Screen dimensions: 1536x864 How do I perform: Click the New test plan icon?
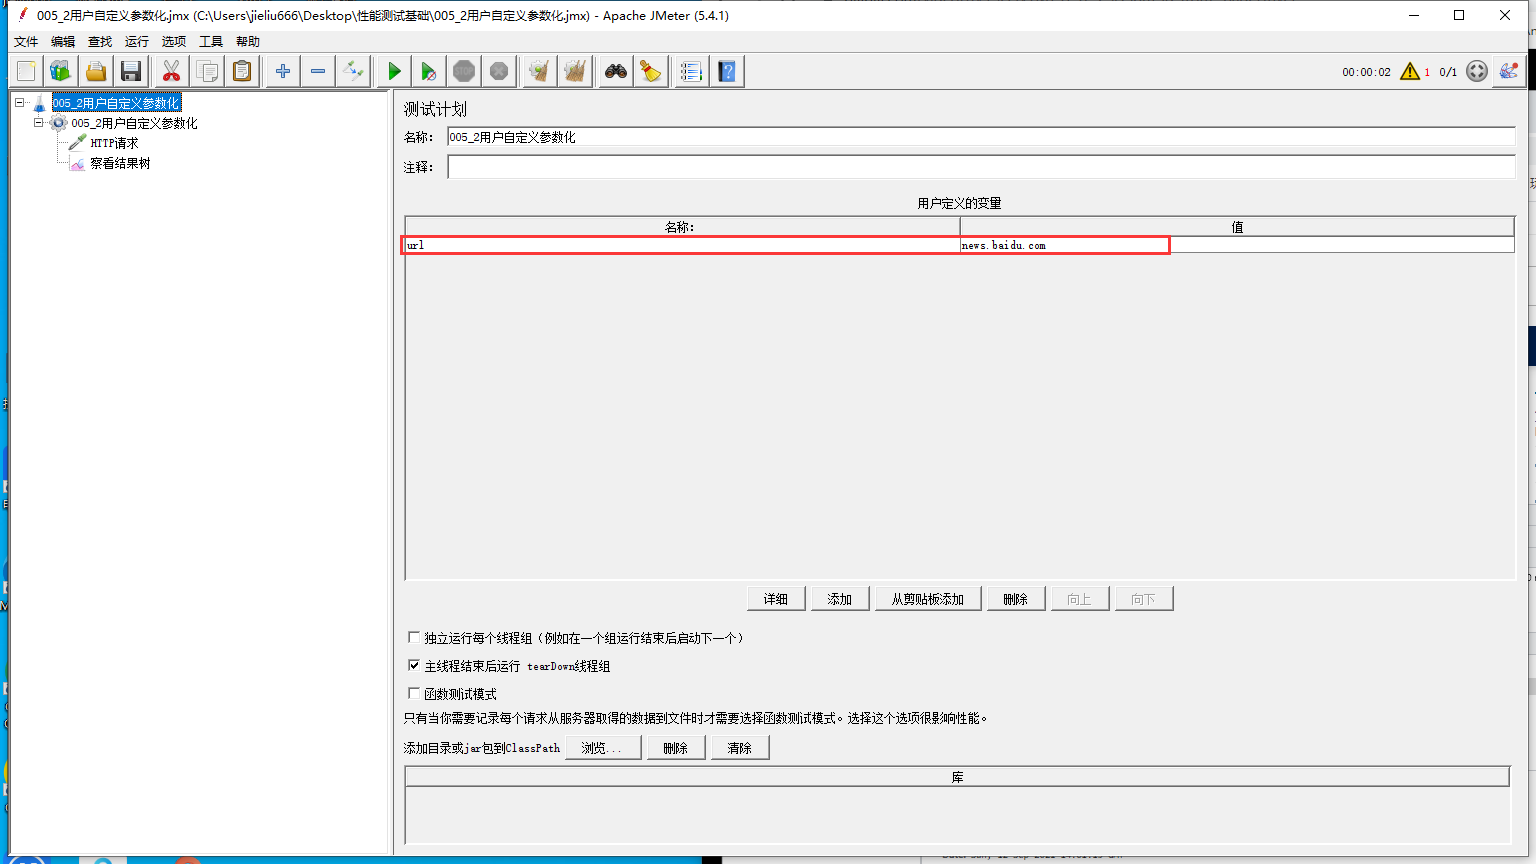tap(26, 71)
